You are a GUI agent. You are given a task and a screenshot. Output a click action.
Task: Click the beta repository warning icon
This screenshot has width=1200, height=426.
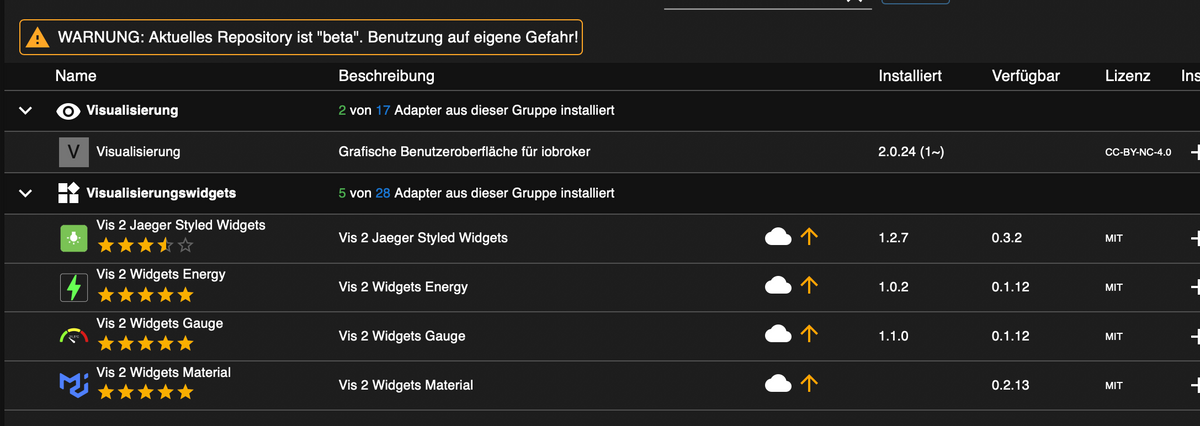[x=38, y=38]
